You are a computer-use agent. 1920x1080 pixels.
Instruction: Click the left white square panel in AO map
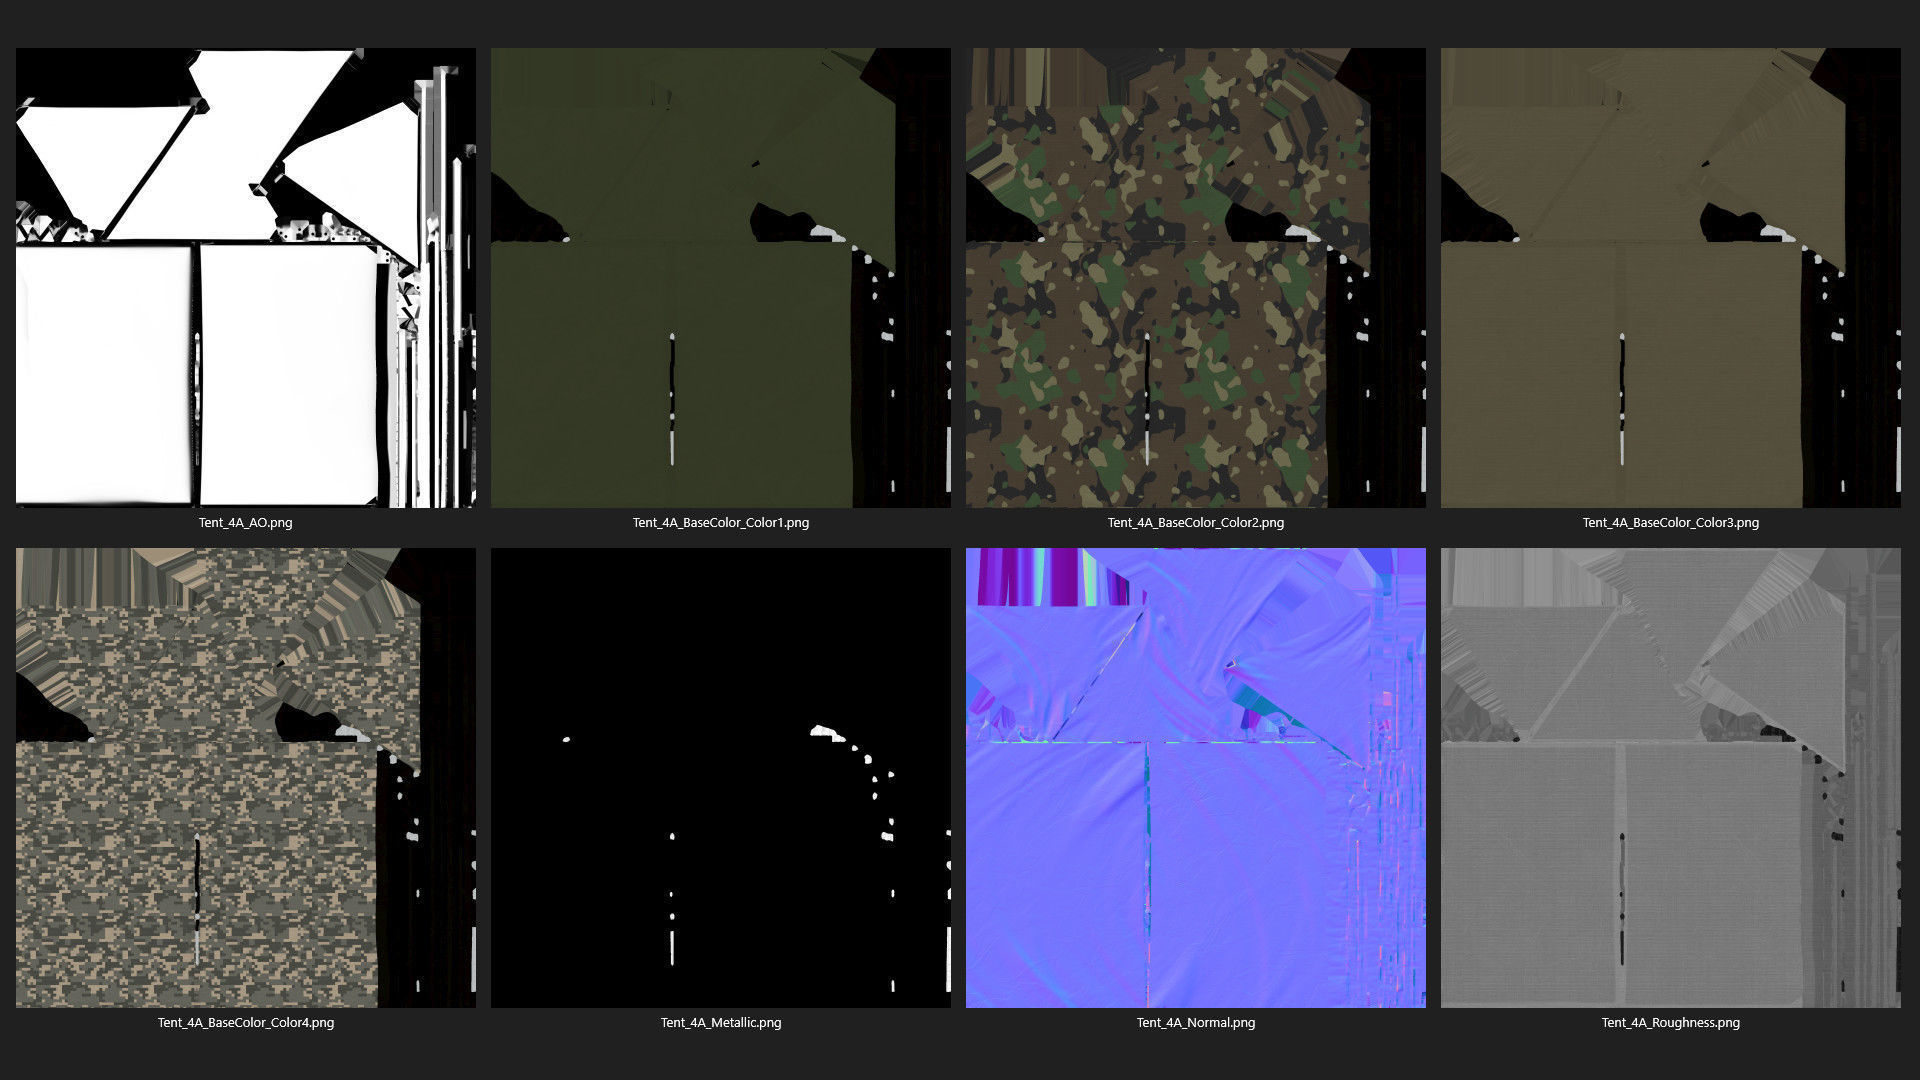103,375
